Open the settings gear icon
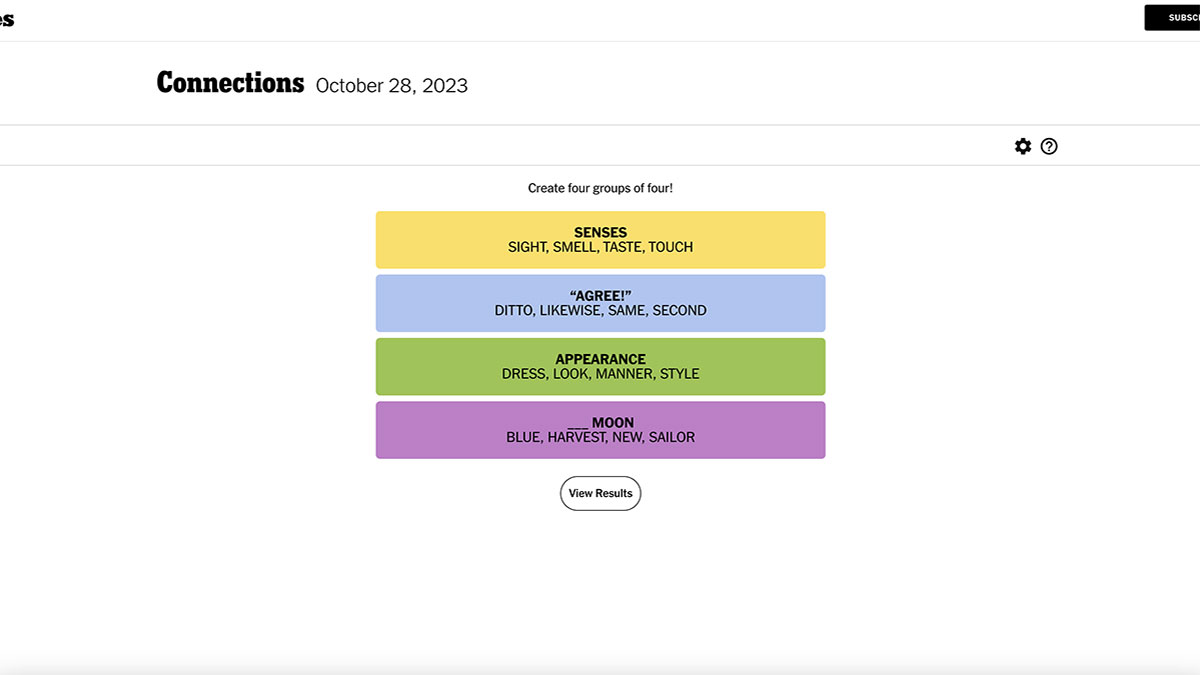The image size is (1200, 675). [x=1022, y=146]
